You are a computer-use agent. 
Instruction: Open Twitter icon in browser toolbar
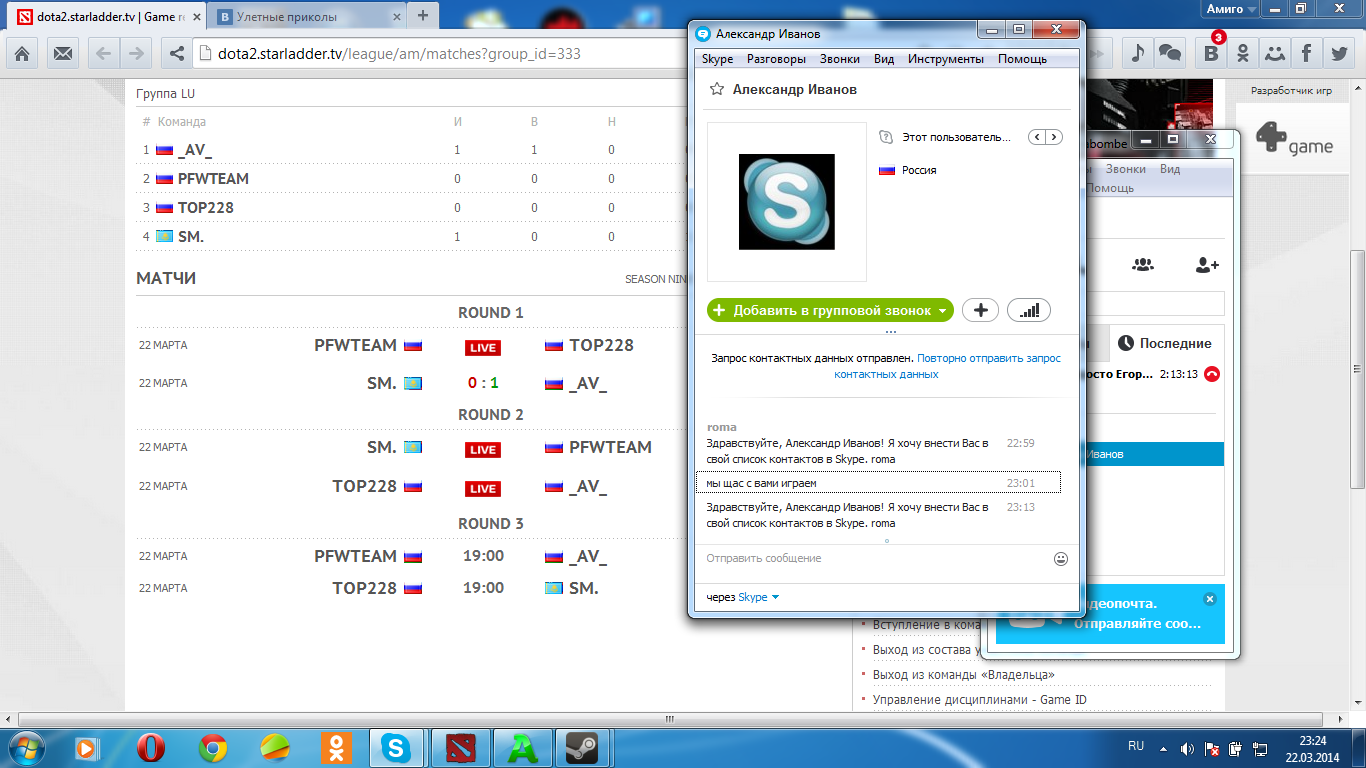(x=1337, y=53)
